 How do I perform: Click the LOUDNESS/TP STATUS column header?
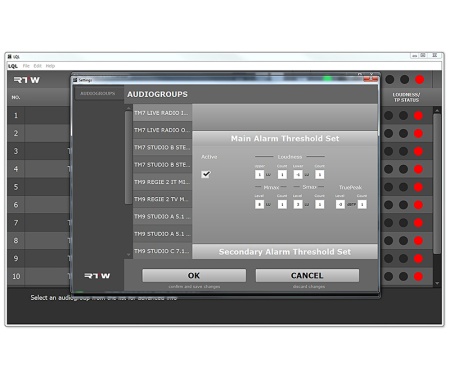coord(406,97)
